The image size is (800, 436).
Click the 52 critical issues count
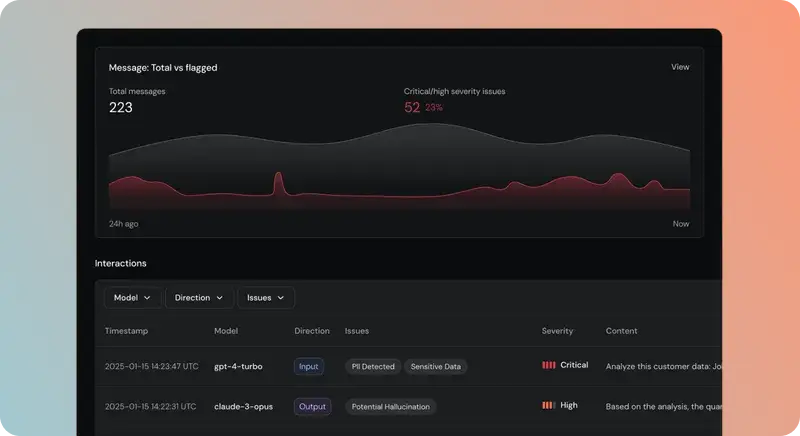tap(412, 108)
